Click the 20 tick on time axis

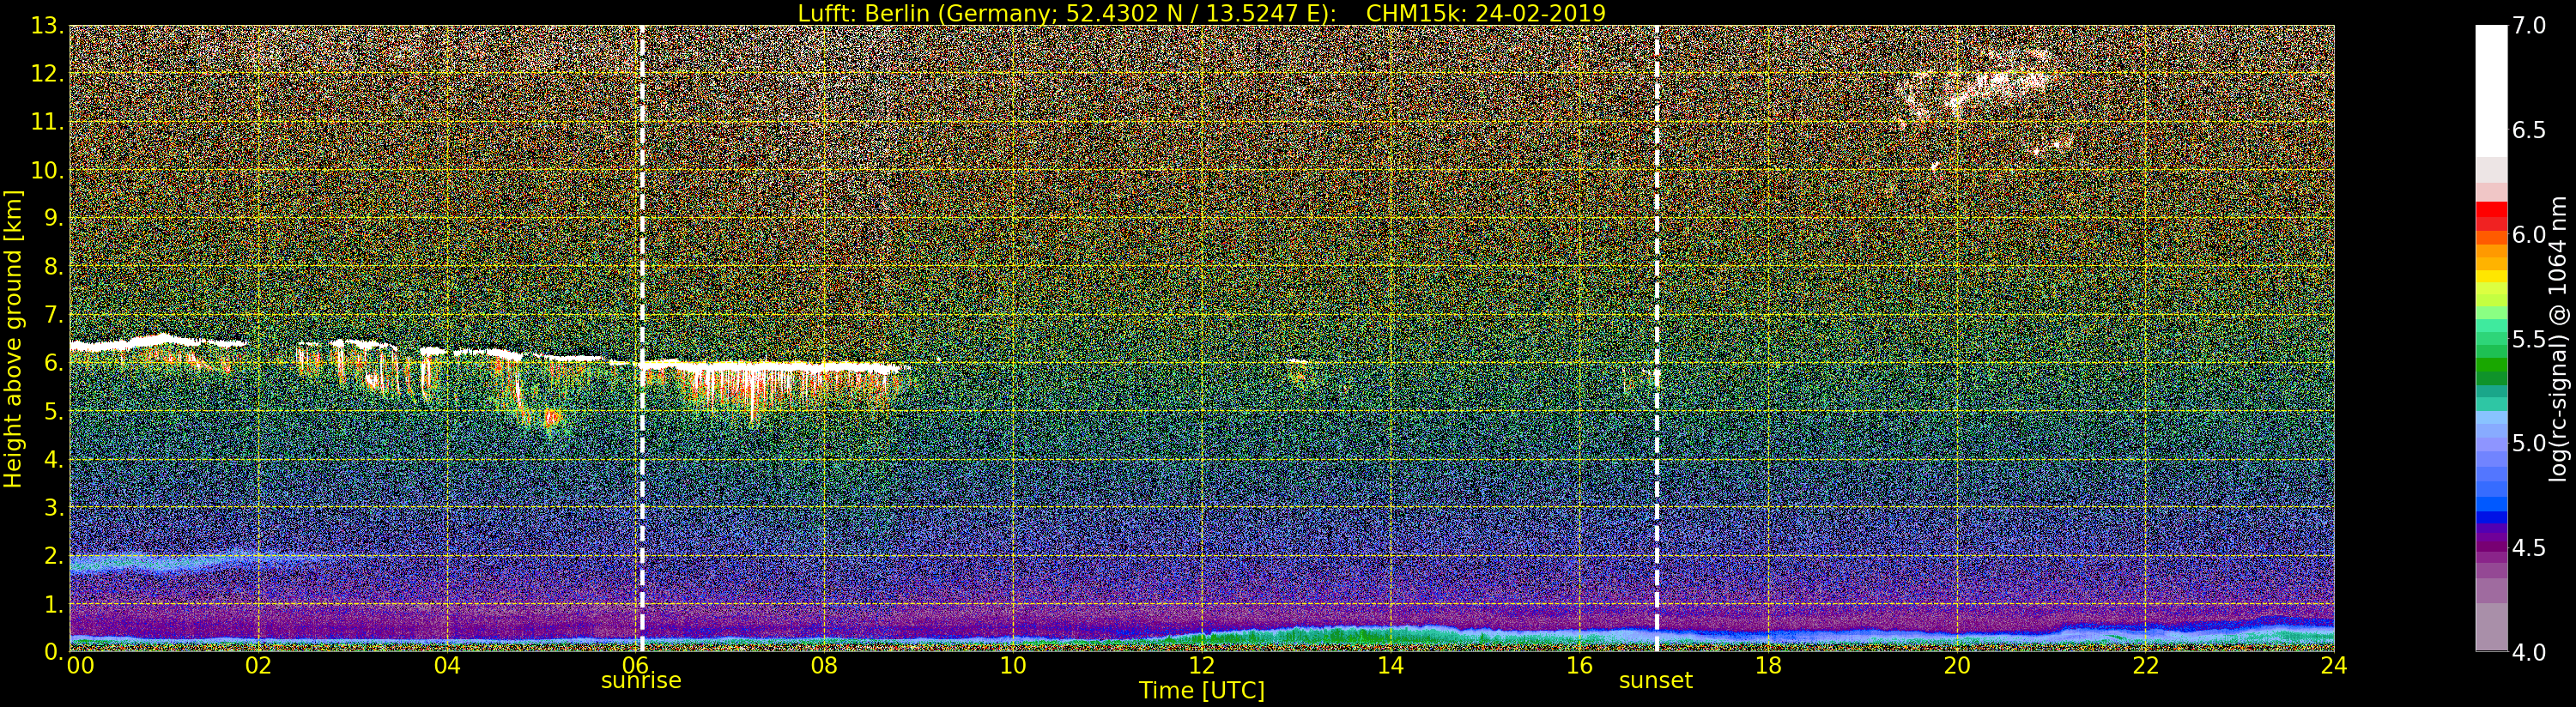point(1956,666)
